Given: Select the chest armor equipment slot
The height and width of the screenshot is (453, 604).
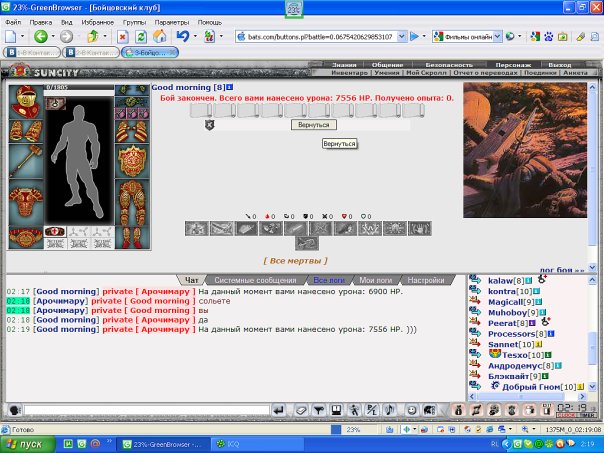Looking at the screenshot, I should point(26,202).
